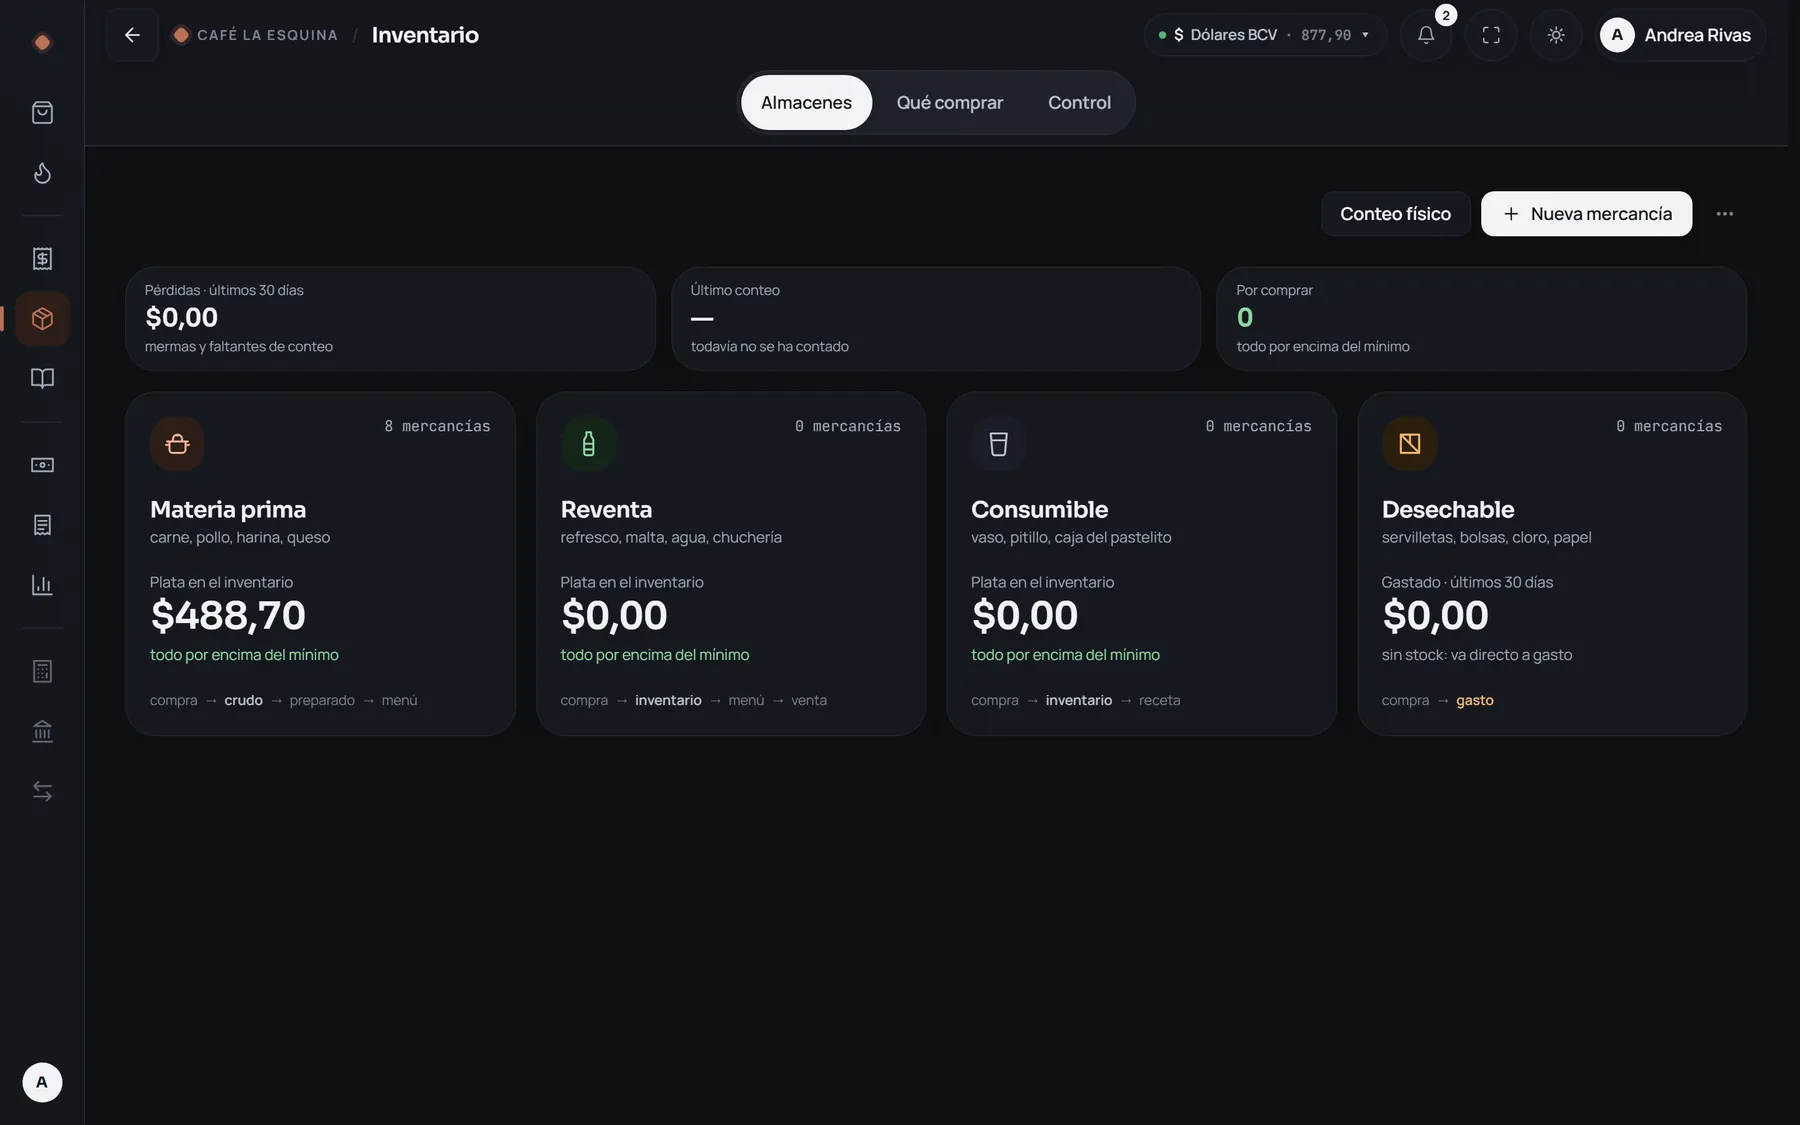Open the cash banknote sidebar icon
1800x1125 pixels.
coord(42,464)
